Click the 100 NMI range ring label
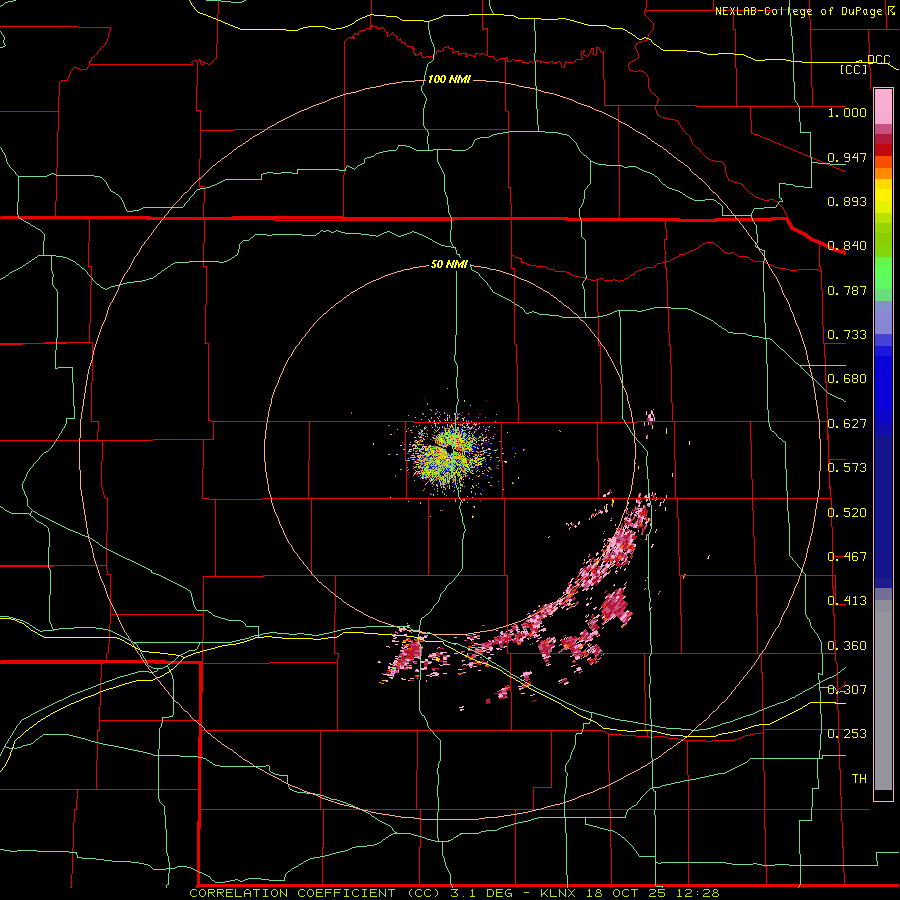The image size is (900, 900). coord(449,79)
